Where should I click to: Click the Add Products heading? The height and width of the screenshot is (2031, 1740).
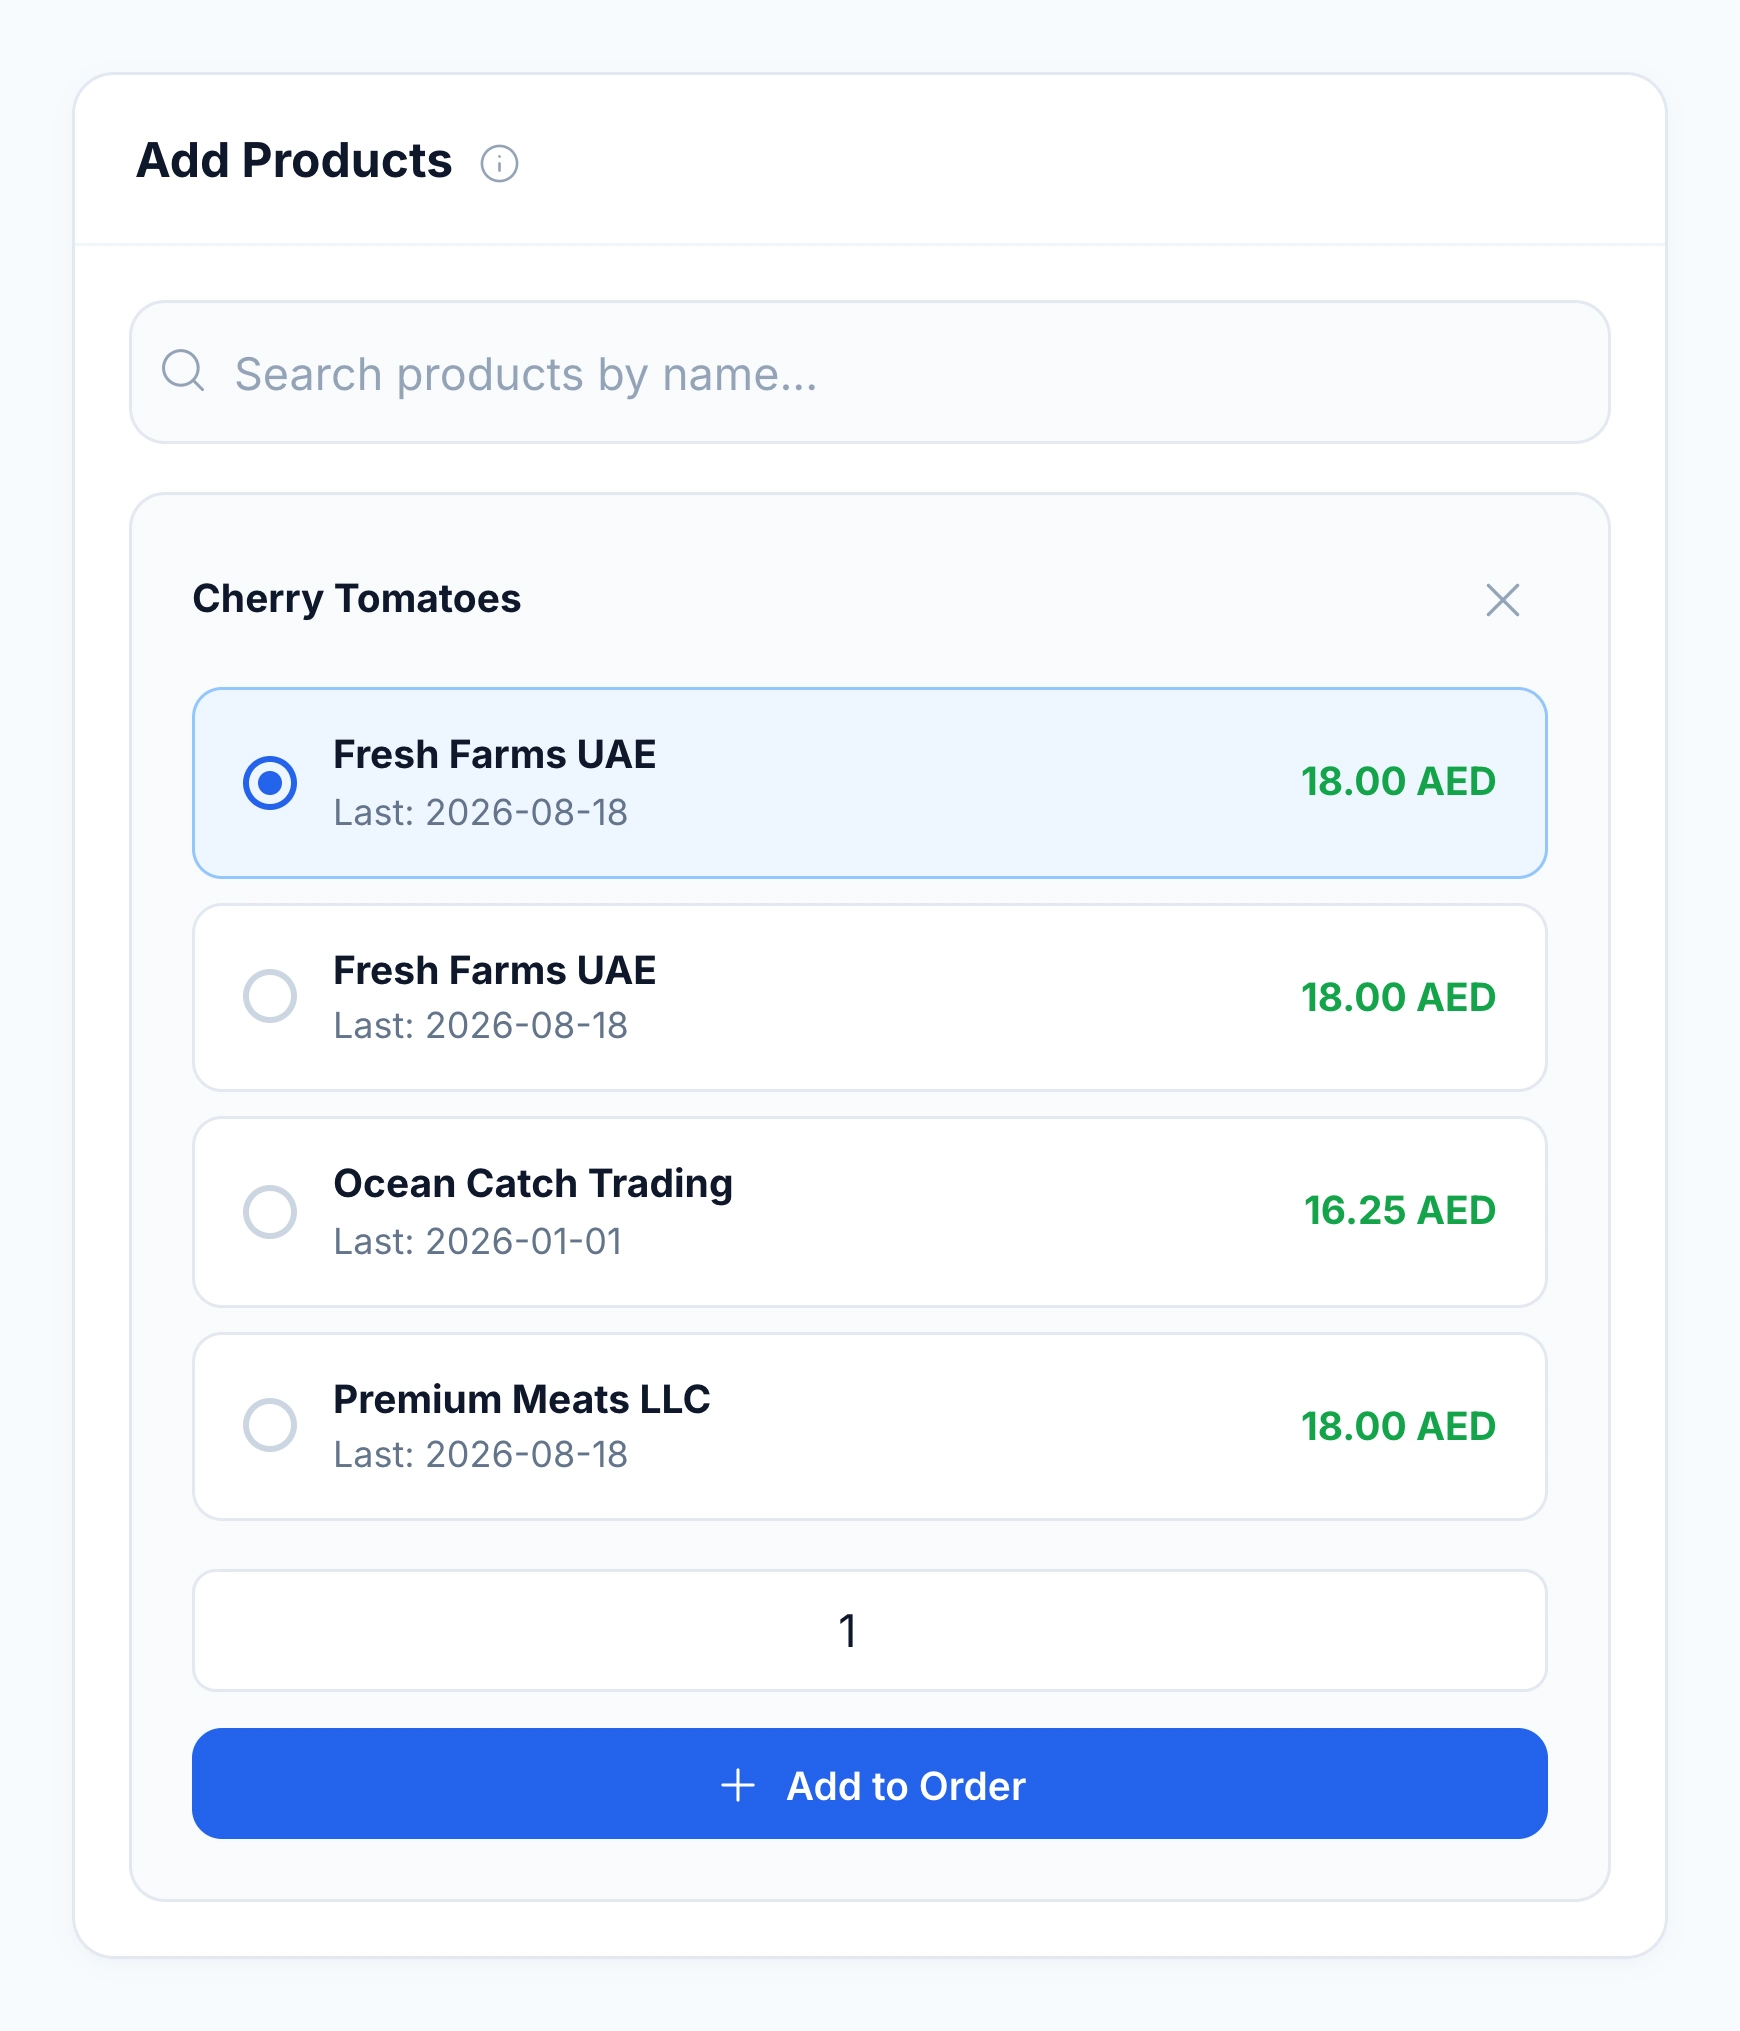pyautogui.click(x=294, y=161)
